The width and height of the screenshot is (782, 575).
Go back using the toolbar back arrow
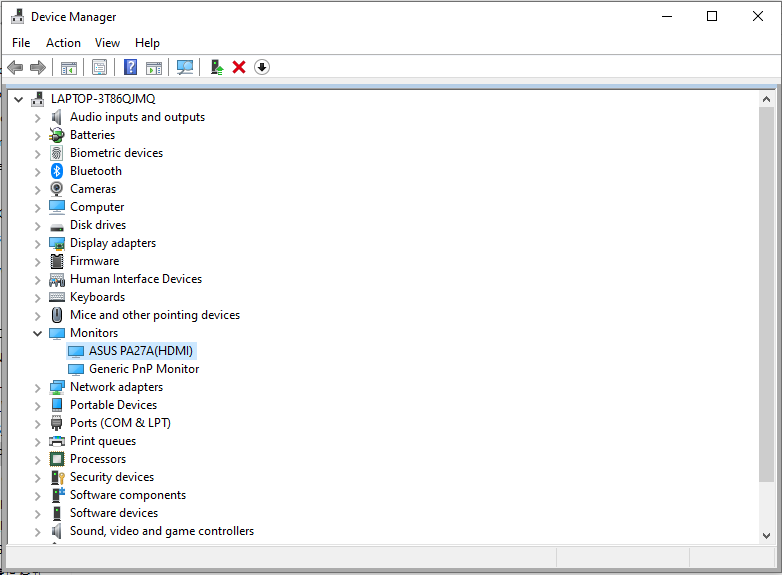15,67
